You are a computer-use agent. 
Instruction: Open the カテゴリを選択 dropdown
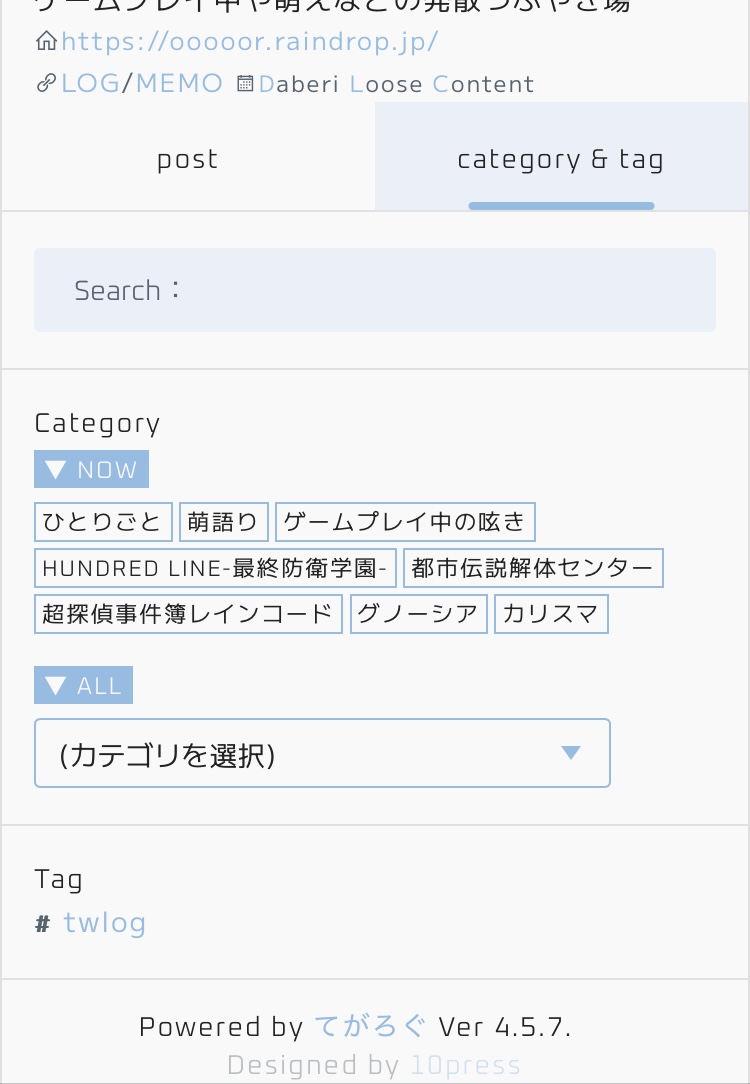tap(322, 753)
